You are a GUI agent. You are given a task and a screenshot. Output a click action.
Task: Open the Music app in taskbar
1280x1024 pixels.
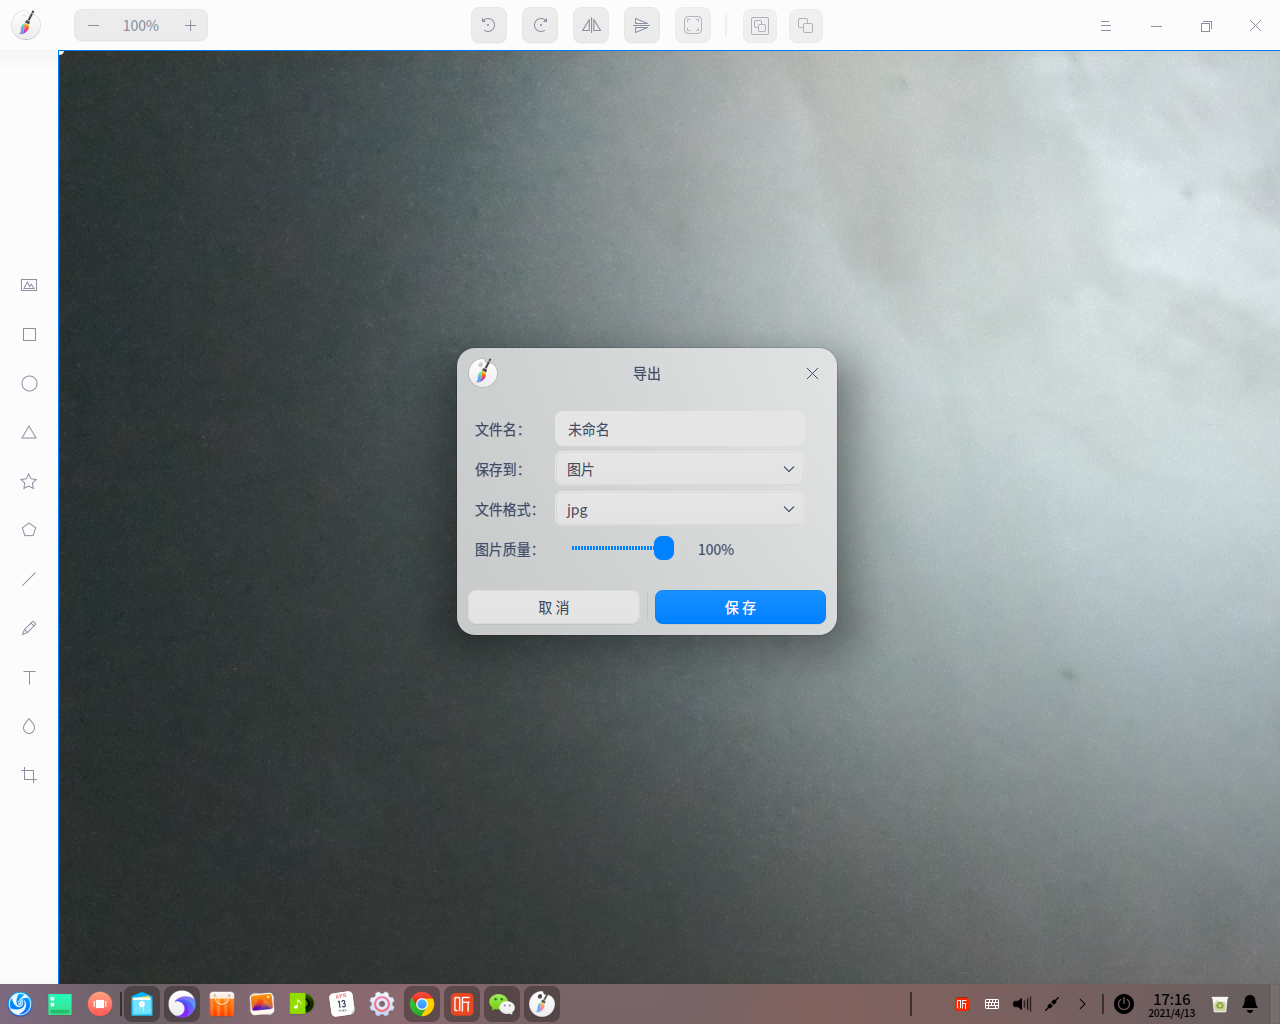pyautogui.click(x=302, y=1004)
